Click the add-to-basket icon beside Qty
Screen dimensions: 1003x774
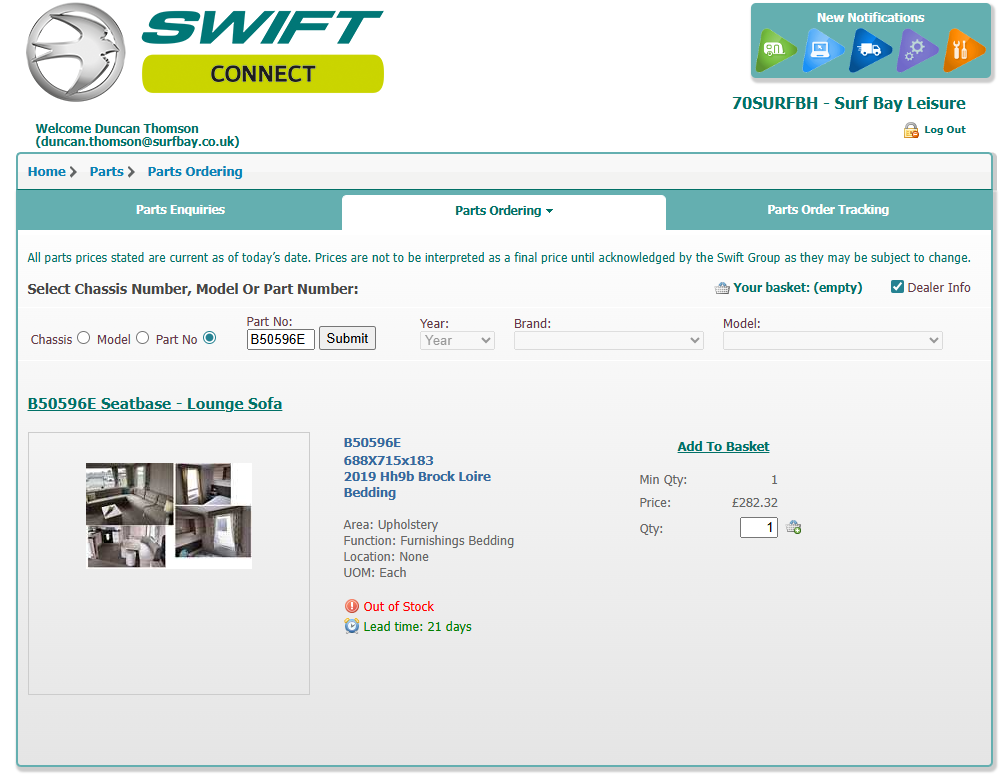[x=794, y=528]
